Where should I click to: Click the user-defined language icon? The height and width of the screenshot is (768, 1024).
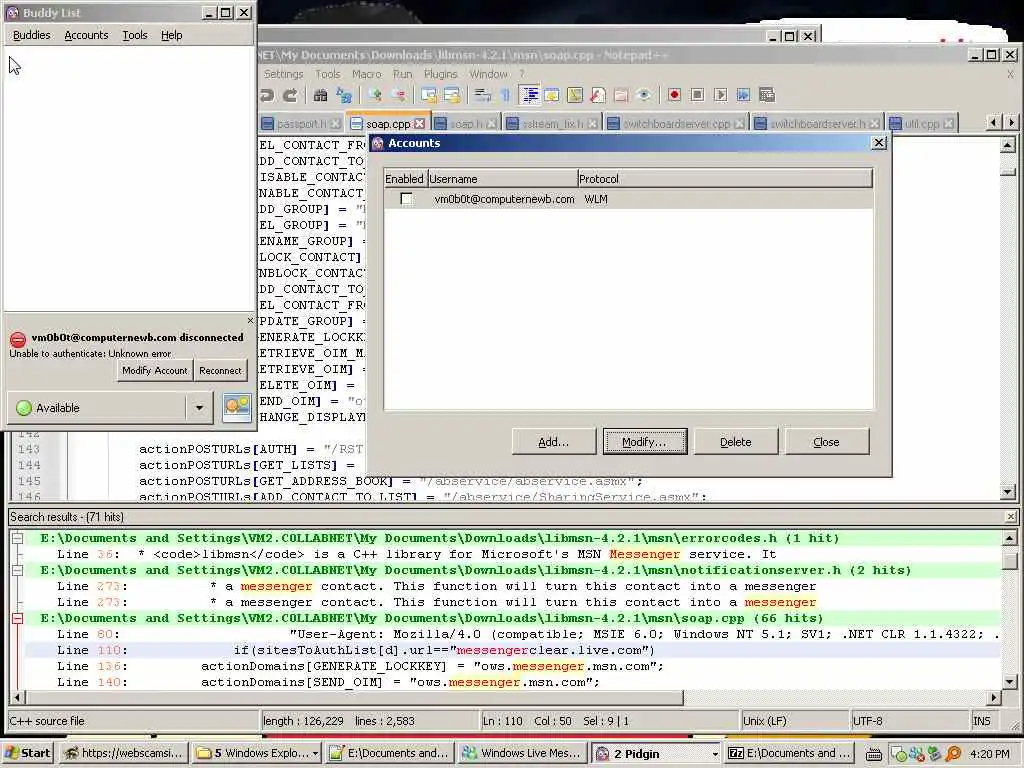552,95
